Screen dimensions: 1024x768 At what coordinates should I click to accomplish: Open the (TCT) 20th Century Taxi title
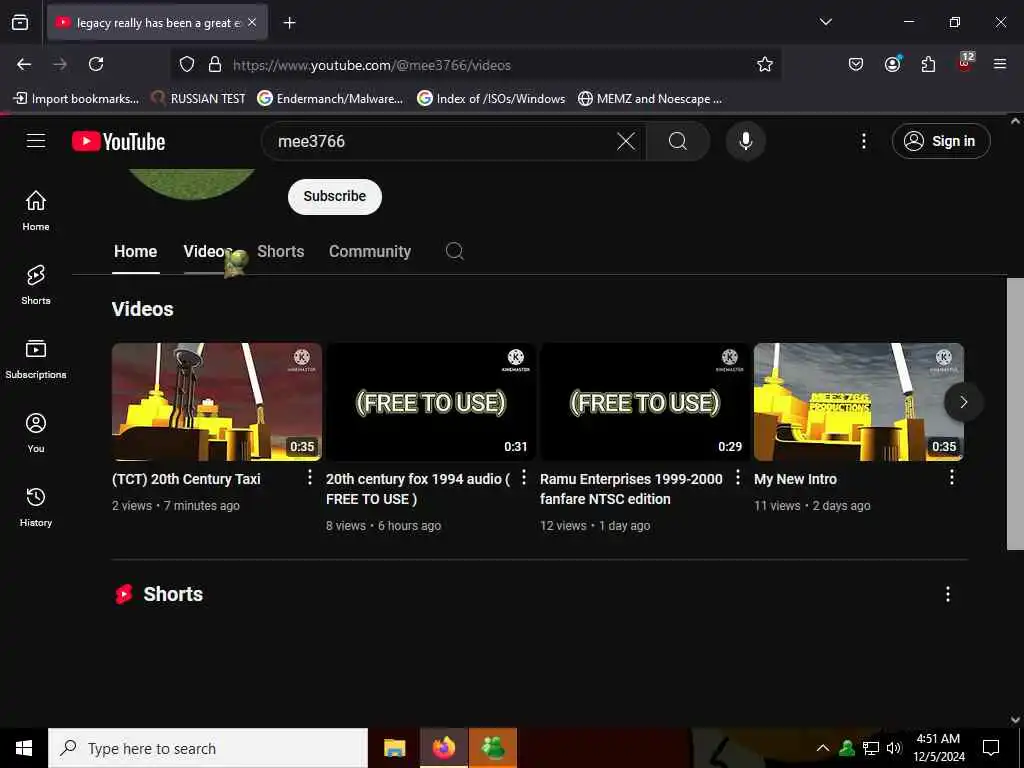(x=186, y=479)
